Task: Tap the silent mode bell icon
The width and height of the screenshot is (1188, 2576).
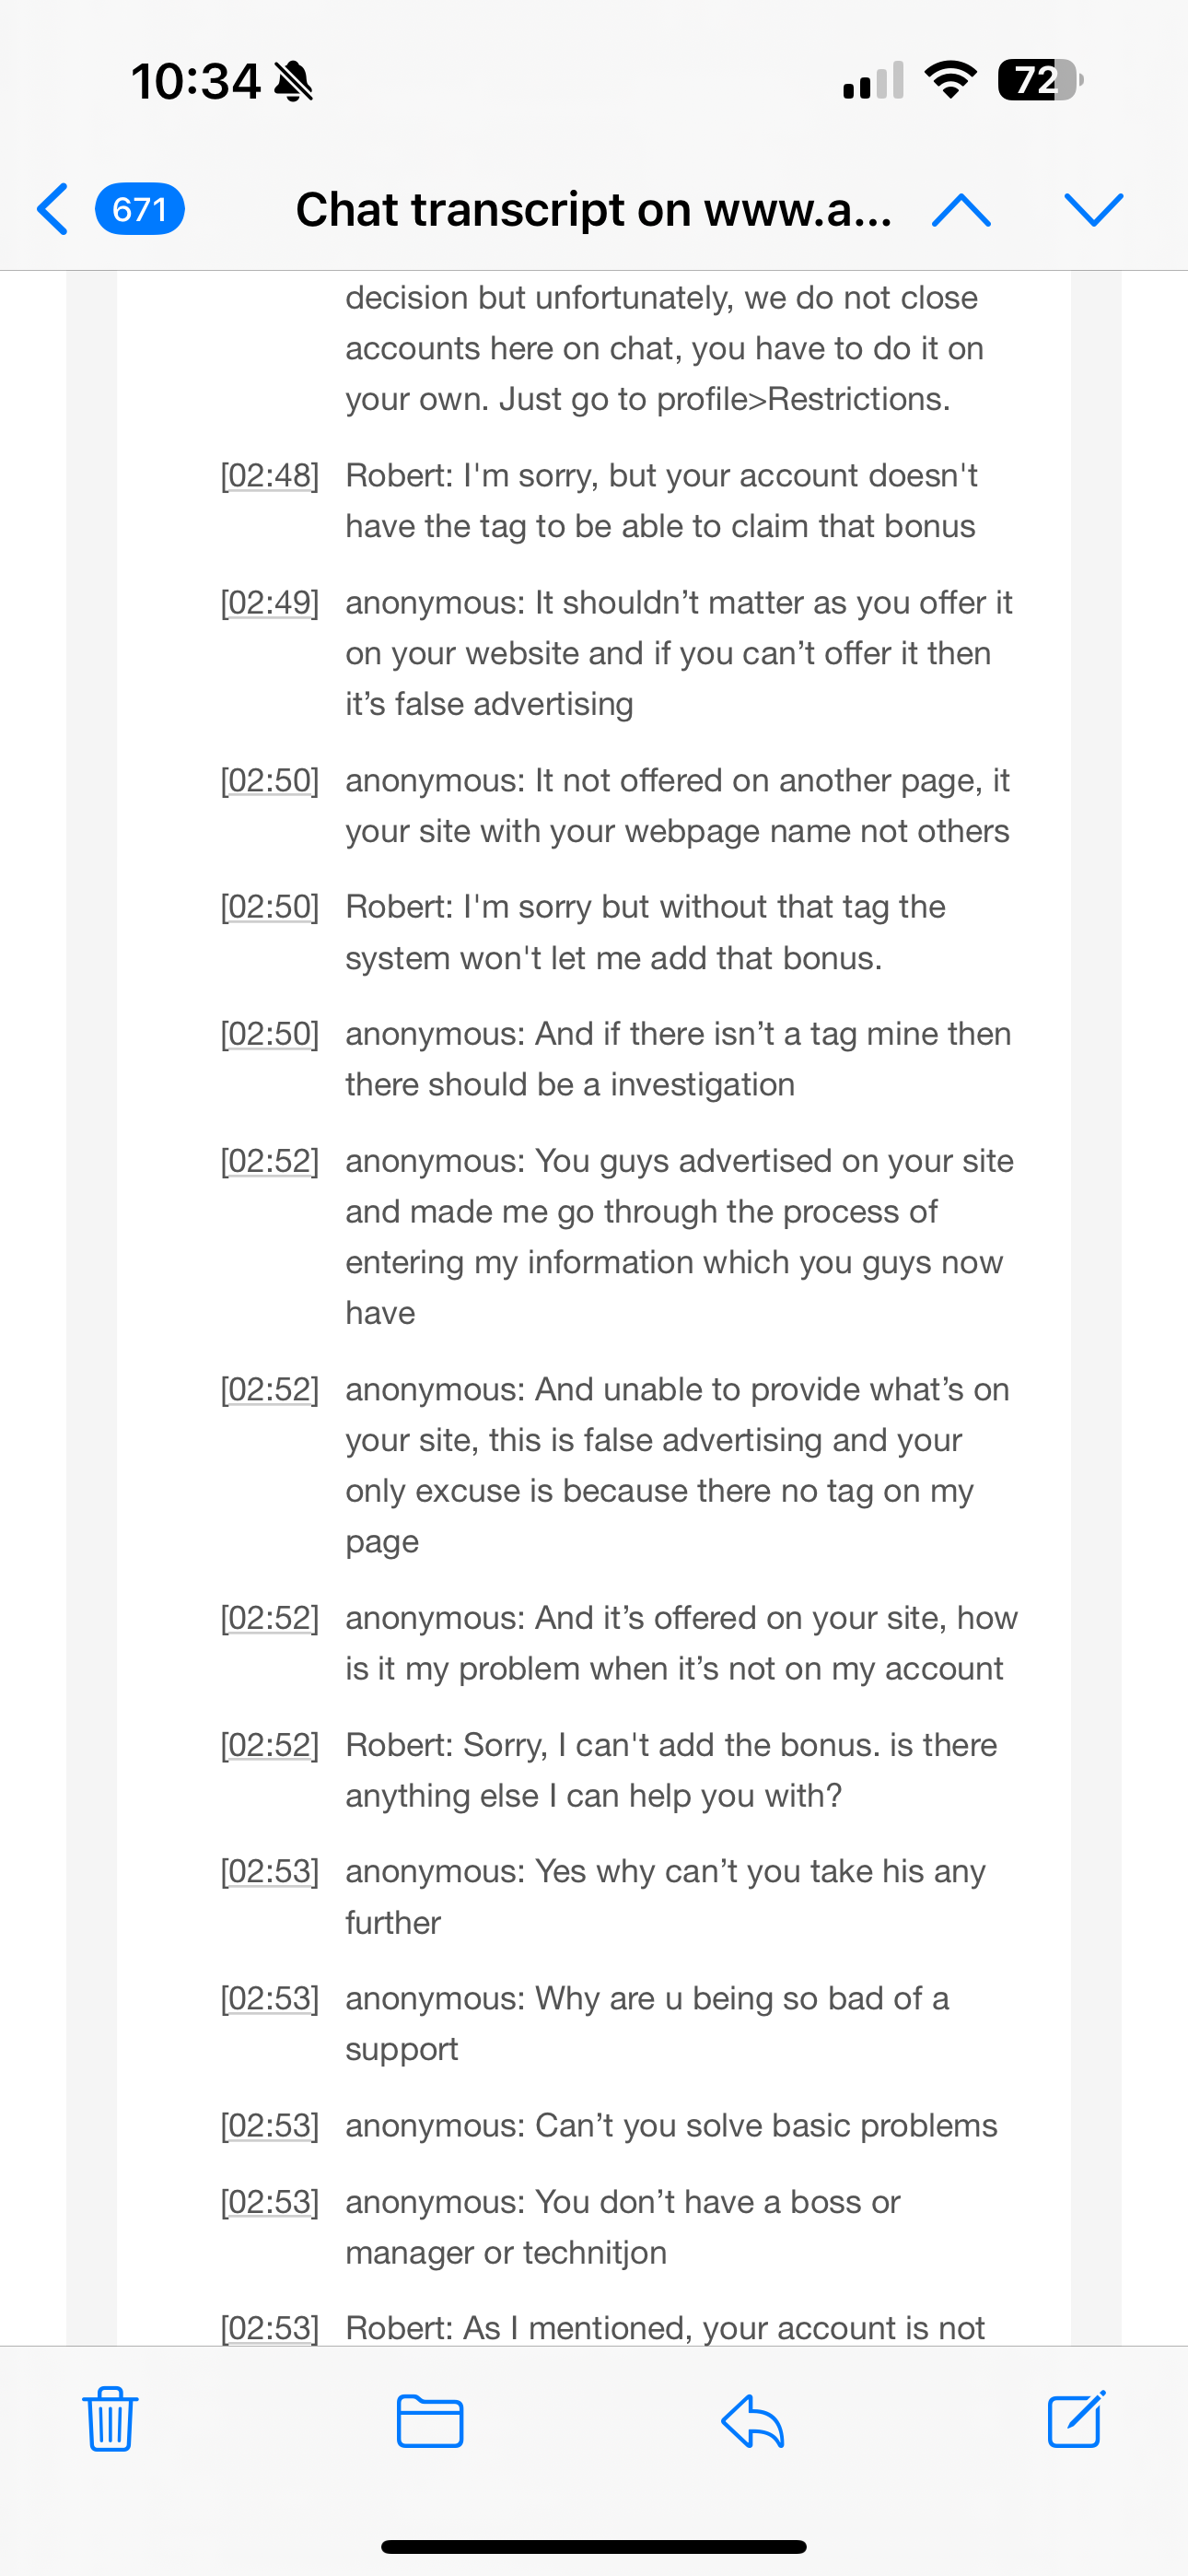Action: click(x=293, y=80)
